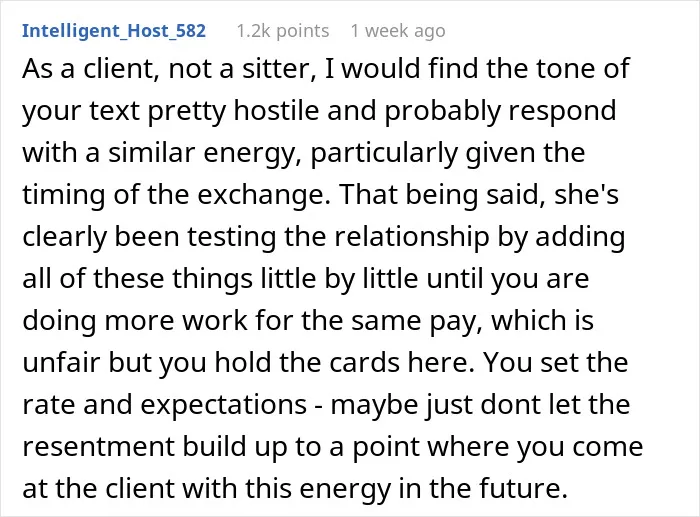Open the Intelligent_Host_582 user profile
This screenshot has height=517, width=700.
114,31
